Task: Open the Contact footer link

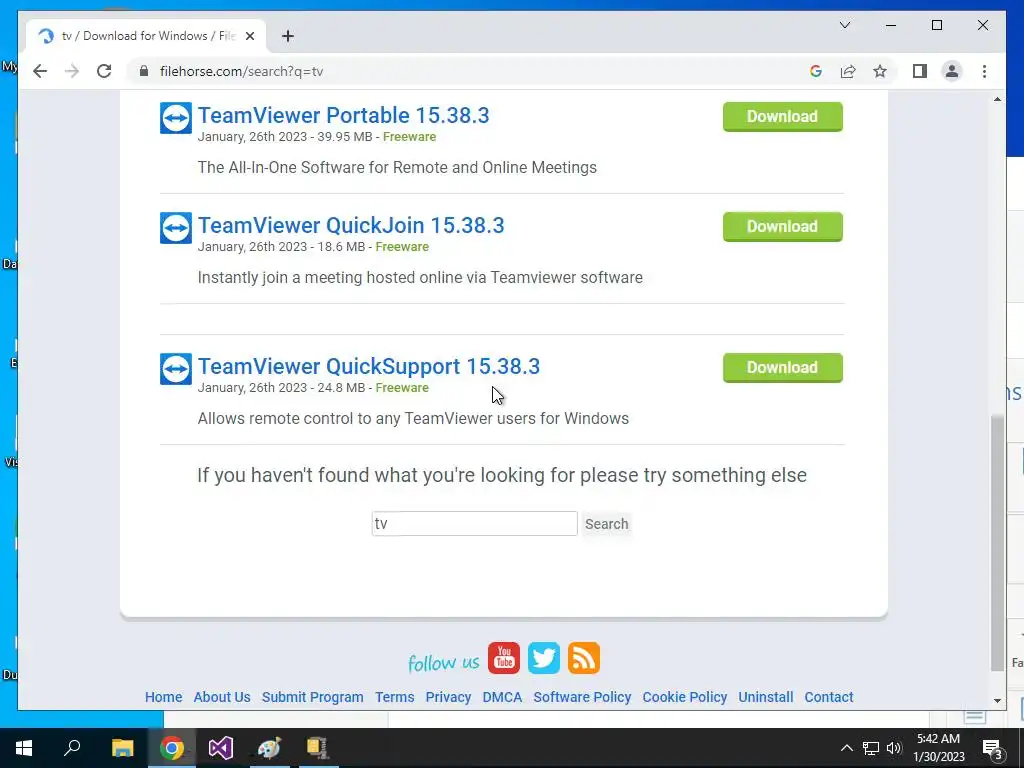Action: pyautogui.click(x=829, y=697)
